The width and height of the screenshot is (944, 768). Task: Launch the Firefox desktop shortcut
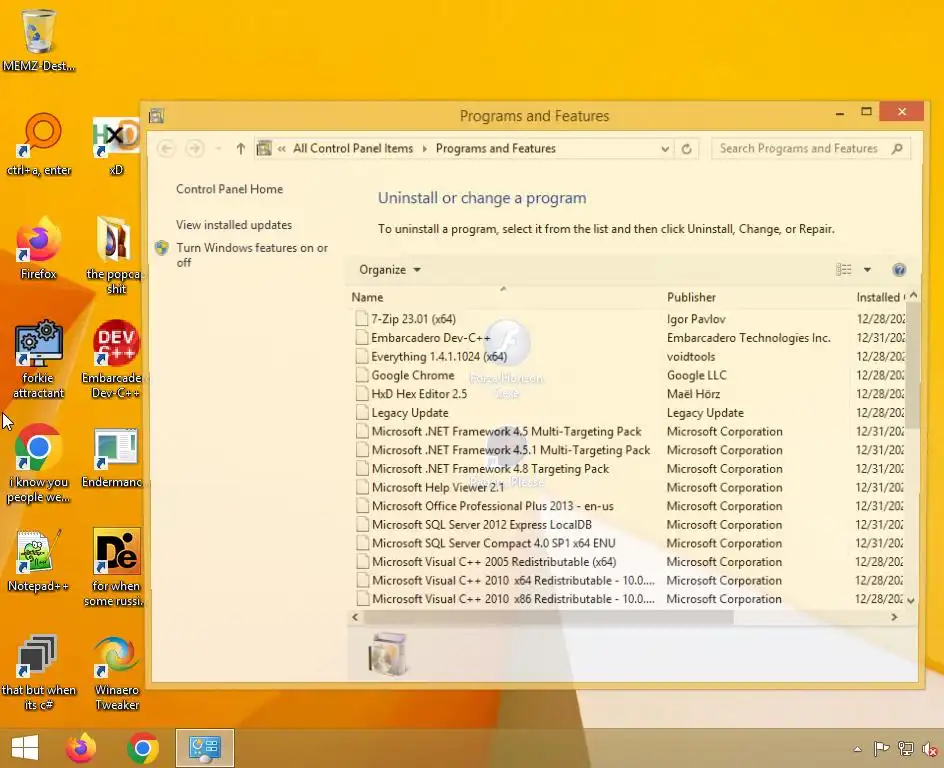[39, 249]
